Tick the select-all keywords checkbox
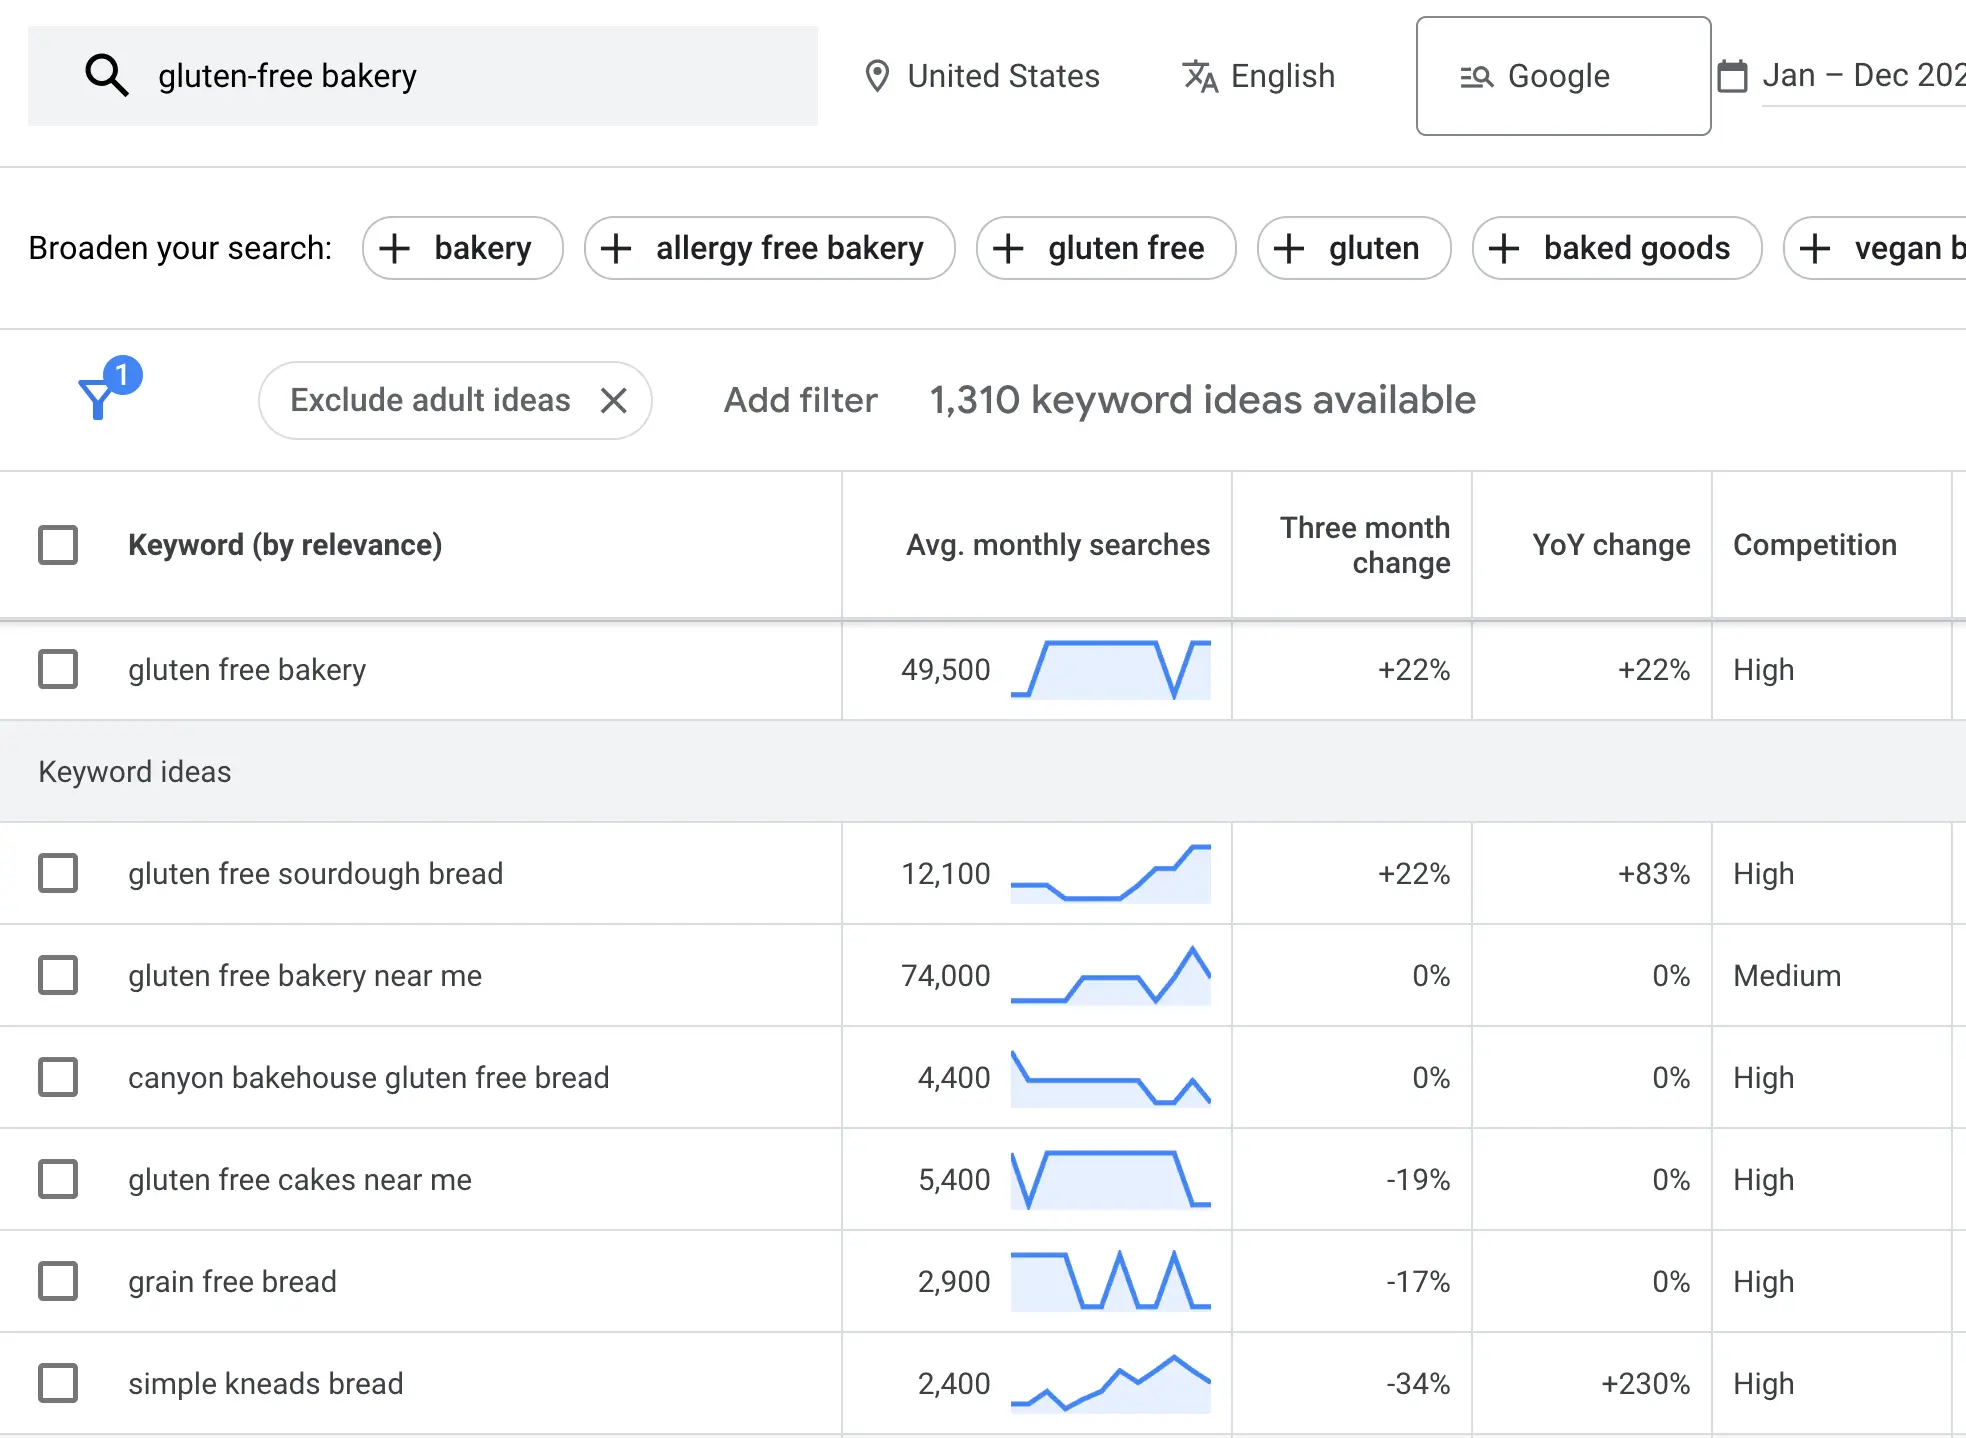Image resolution: width=1966 pixels, height=1438 pixels. (58, 545)
